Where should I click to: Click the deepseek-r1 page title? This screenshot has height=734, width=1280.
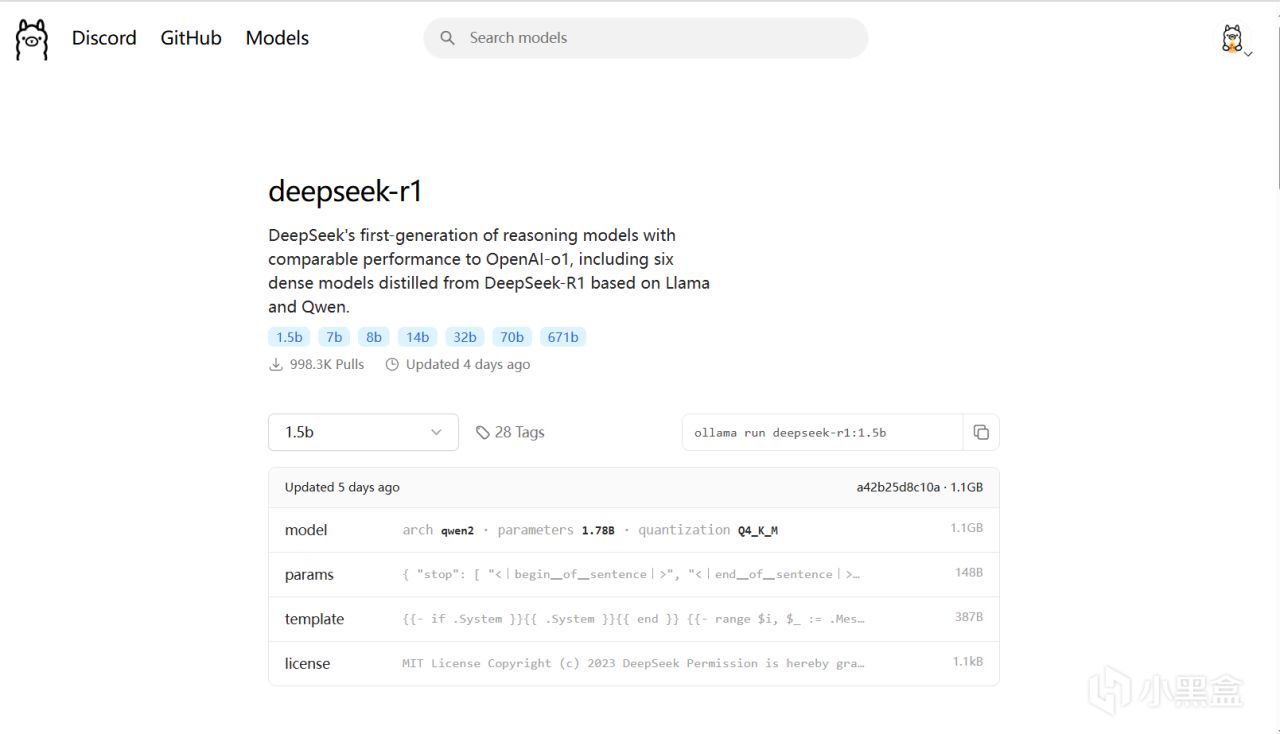tap(345, 191)
